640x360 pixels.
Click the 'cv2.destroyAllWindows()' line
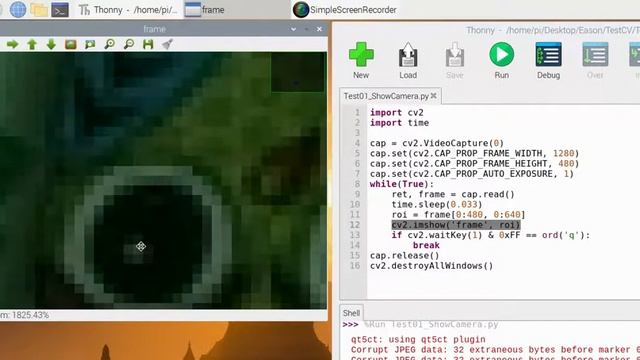[431, 266]
